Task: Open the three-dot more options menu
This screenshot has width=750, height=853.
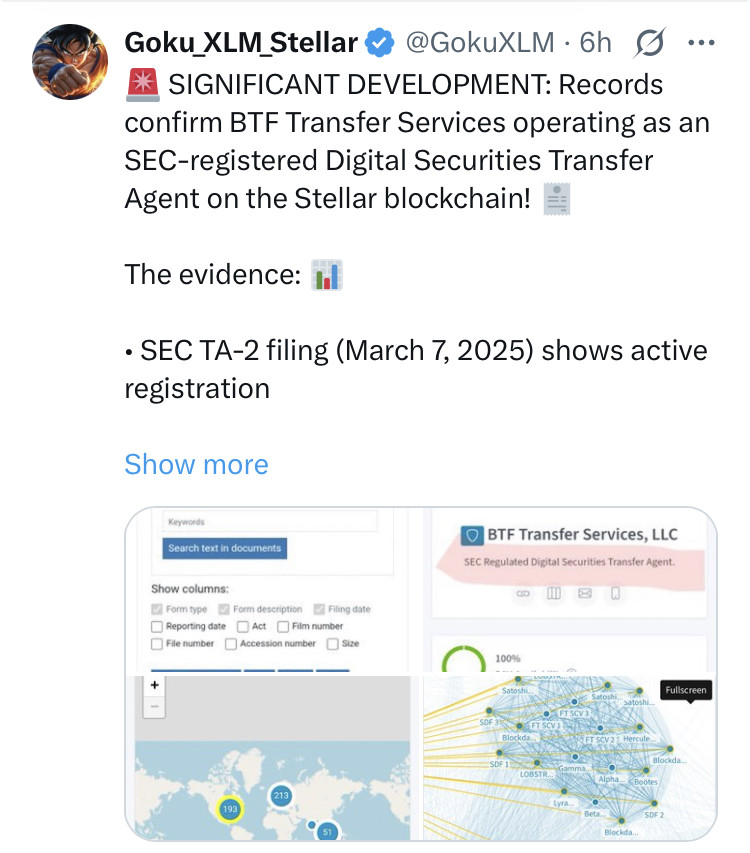Action: click(703, 42)
